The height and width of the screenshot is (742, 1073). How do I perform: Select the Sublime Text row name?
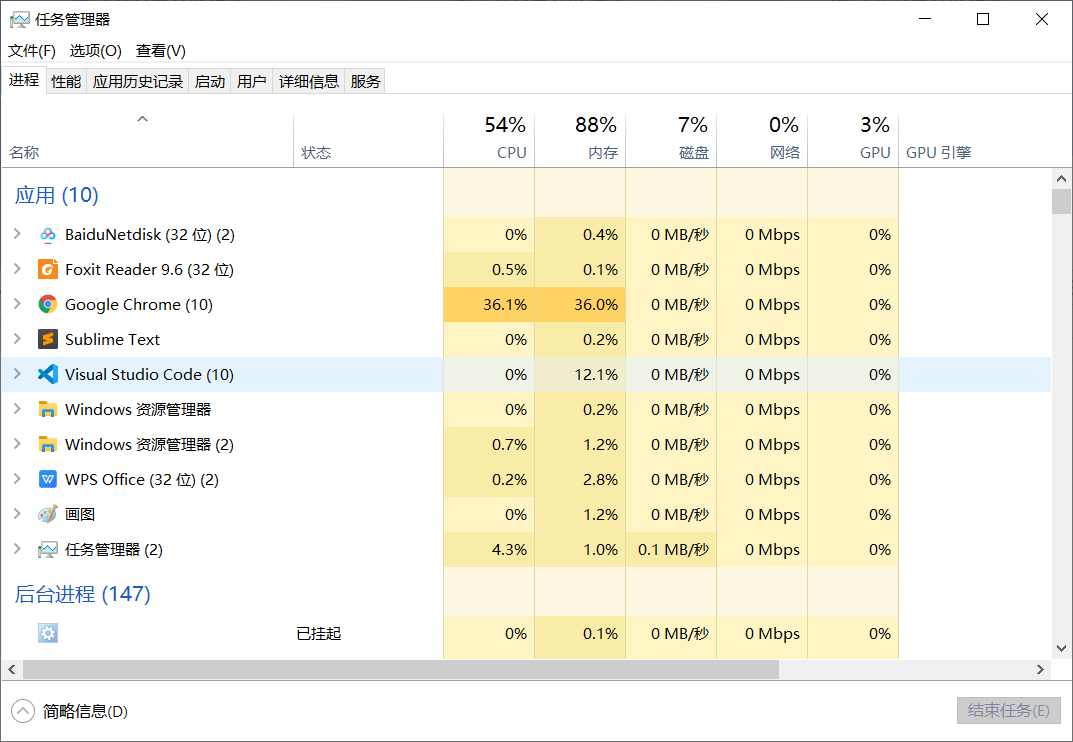pos(112,340)
